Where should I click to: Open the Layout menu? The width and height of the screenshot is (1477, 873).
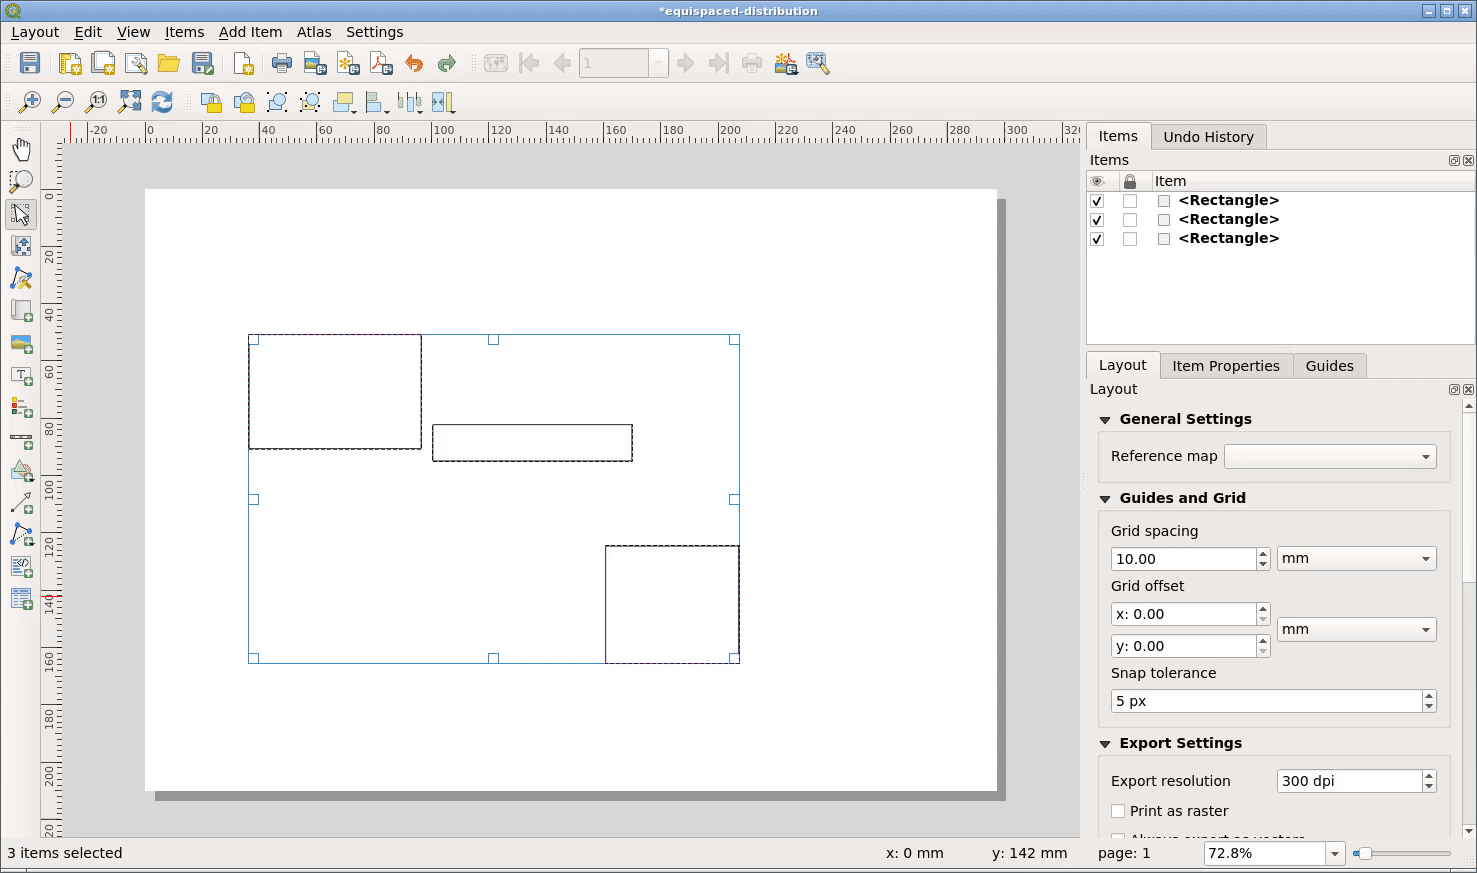(x=35, y=32)
